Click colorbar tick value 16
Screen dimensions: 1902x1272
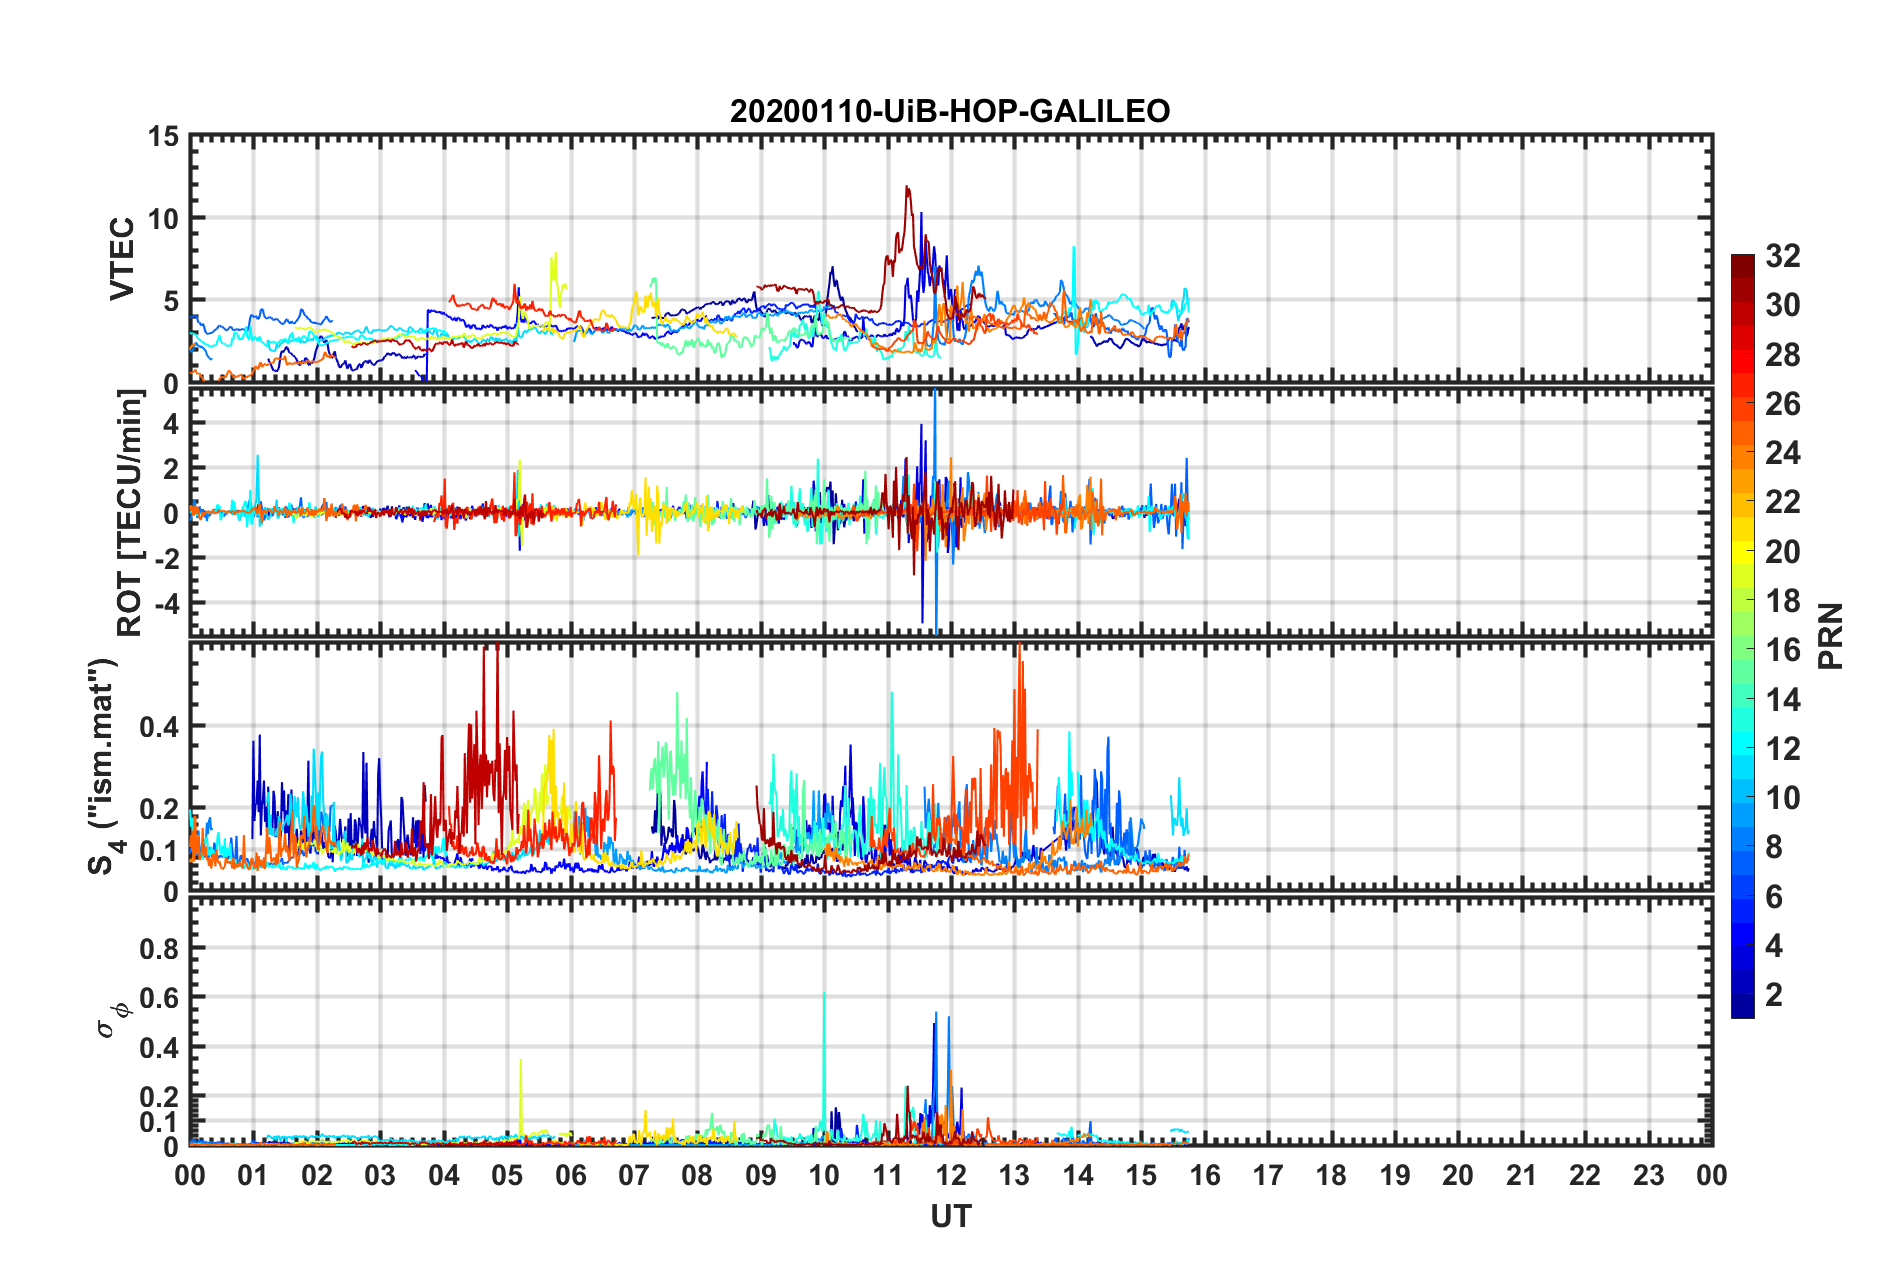pyautogui.click(x=1783, y=650)
